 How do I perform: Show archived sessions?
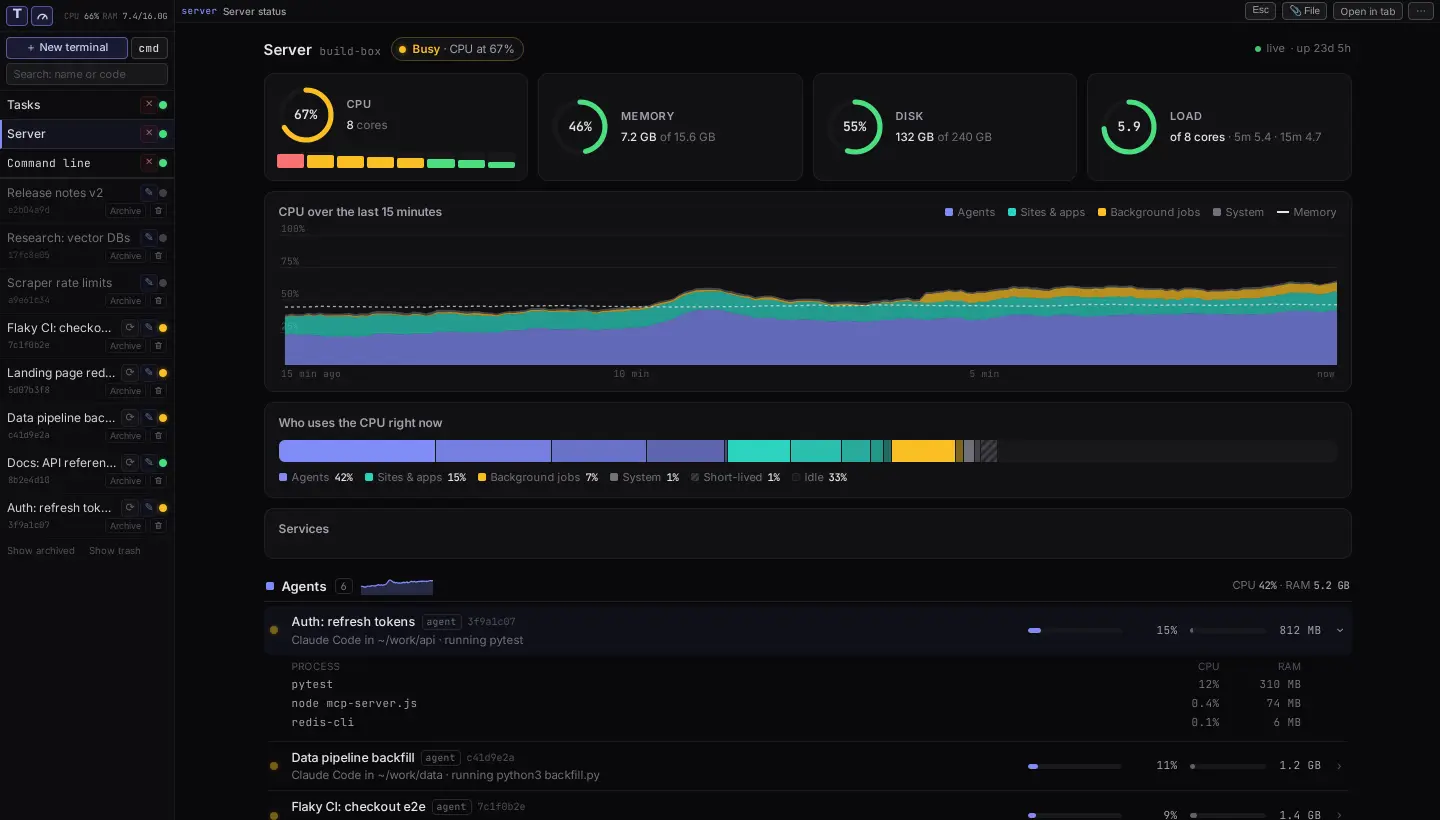[x=41, y=551]
